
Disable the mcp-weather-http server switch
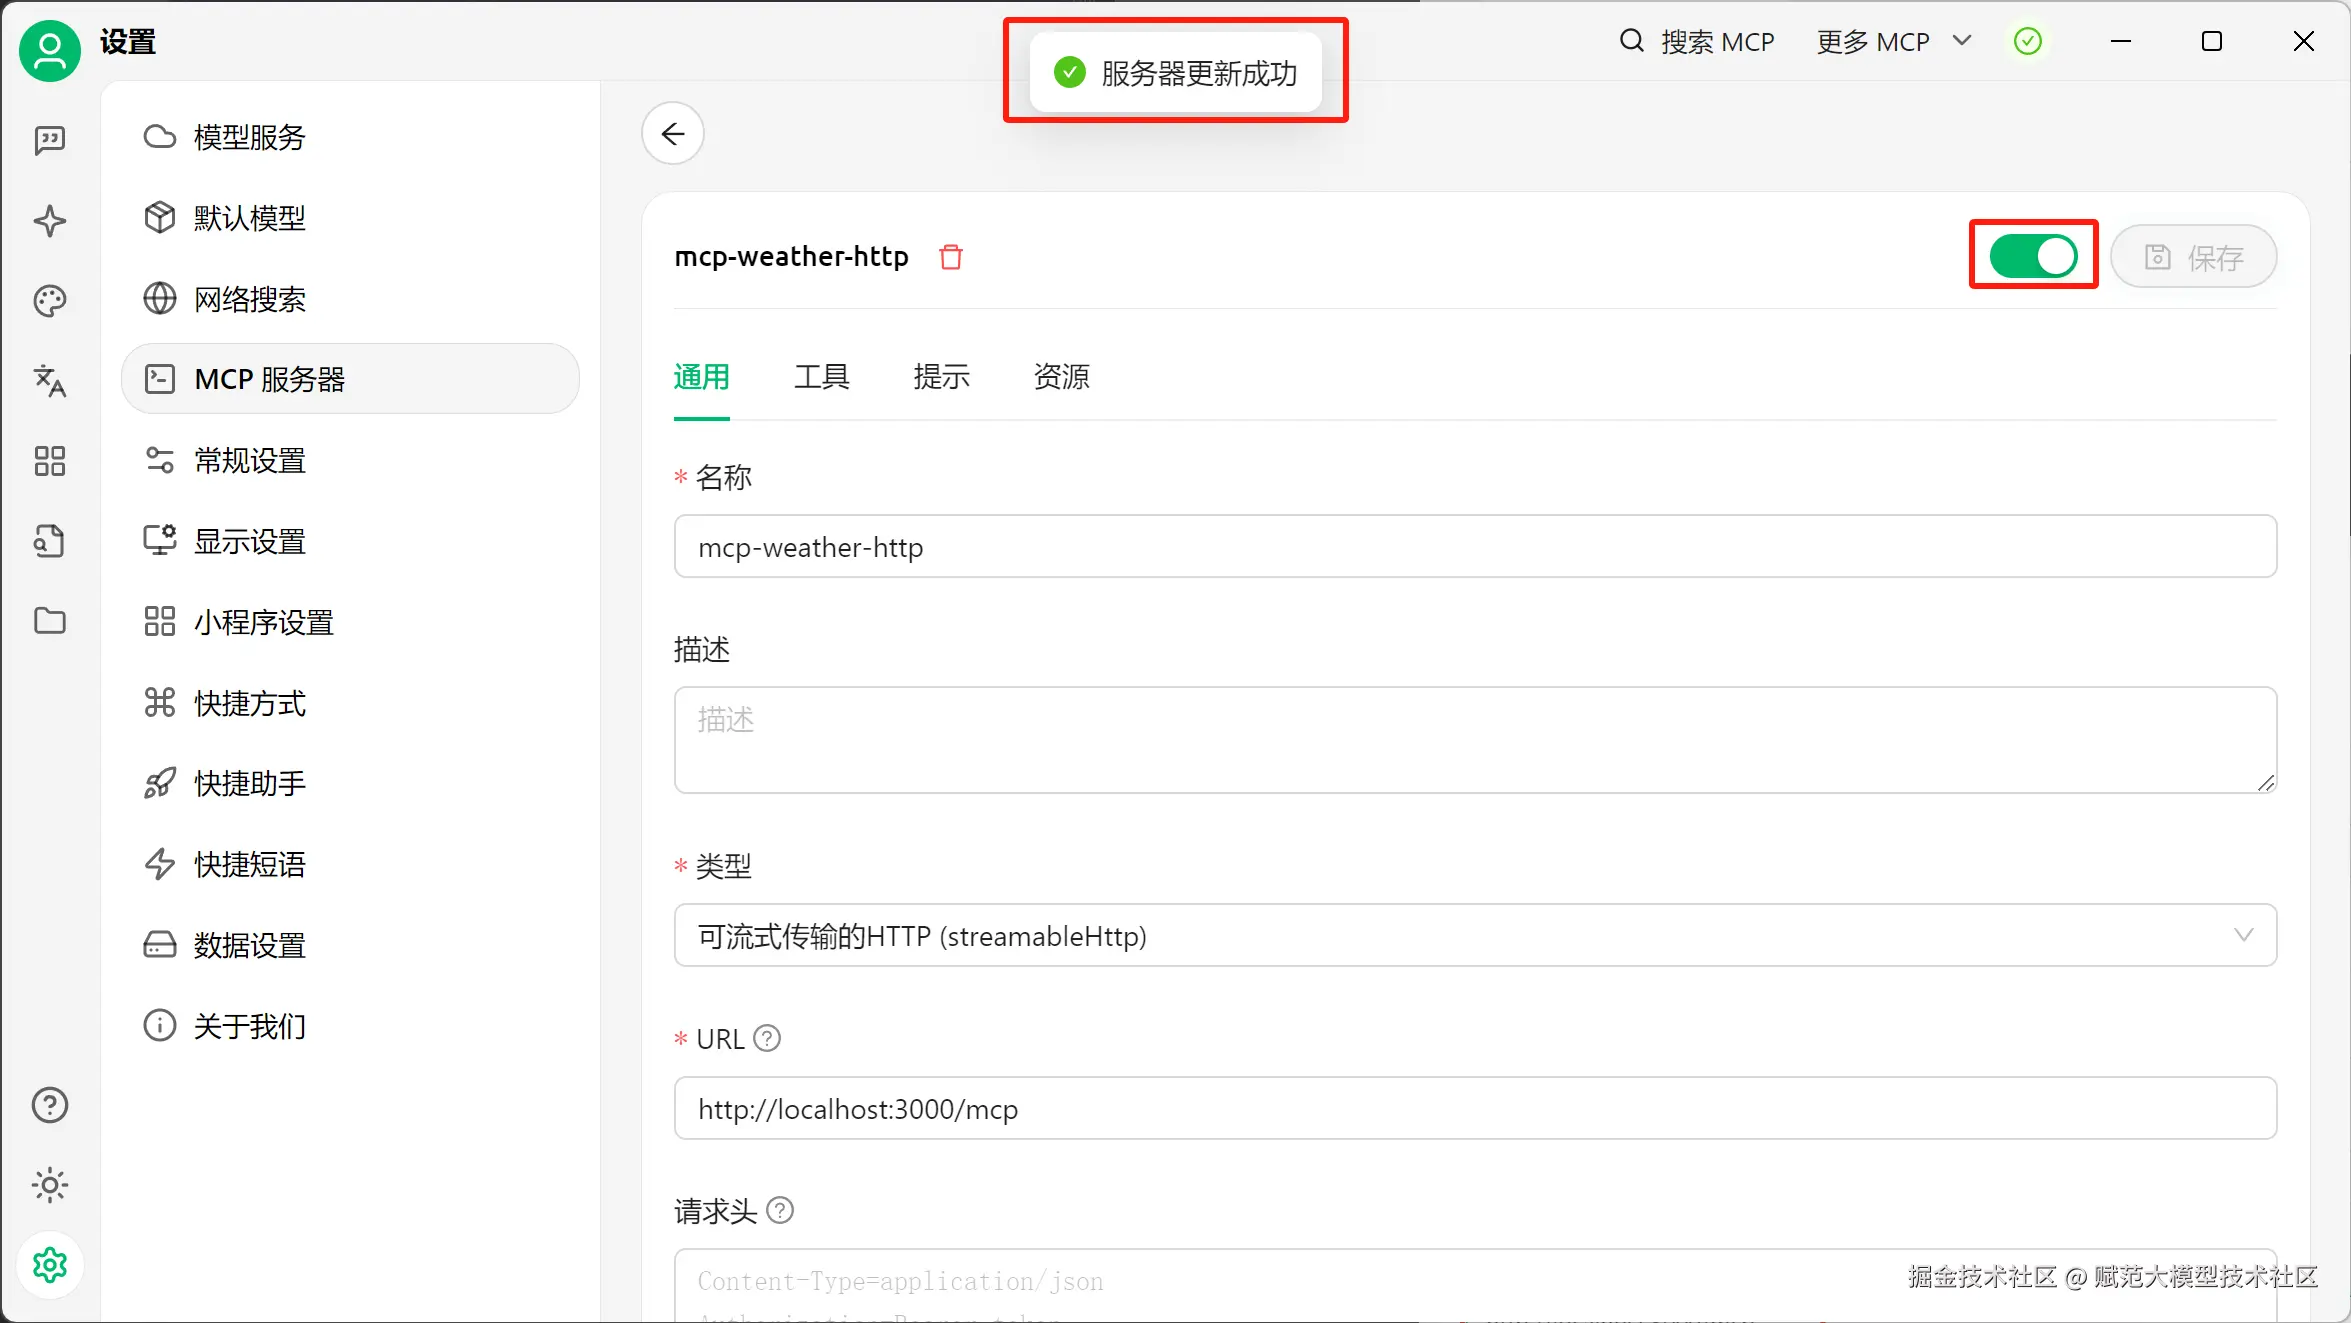point(2033,256)
